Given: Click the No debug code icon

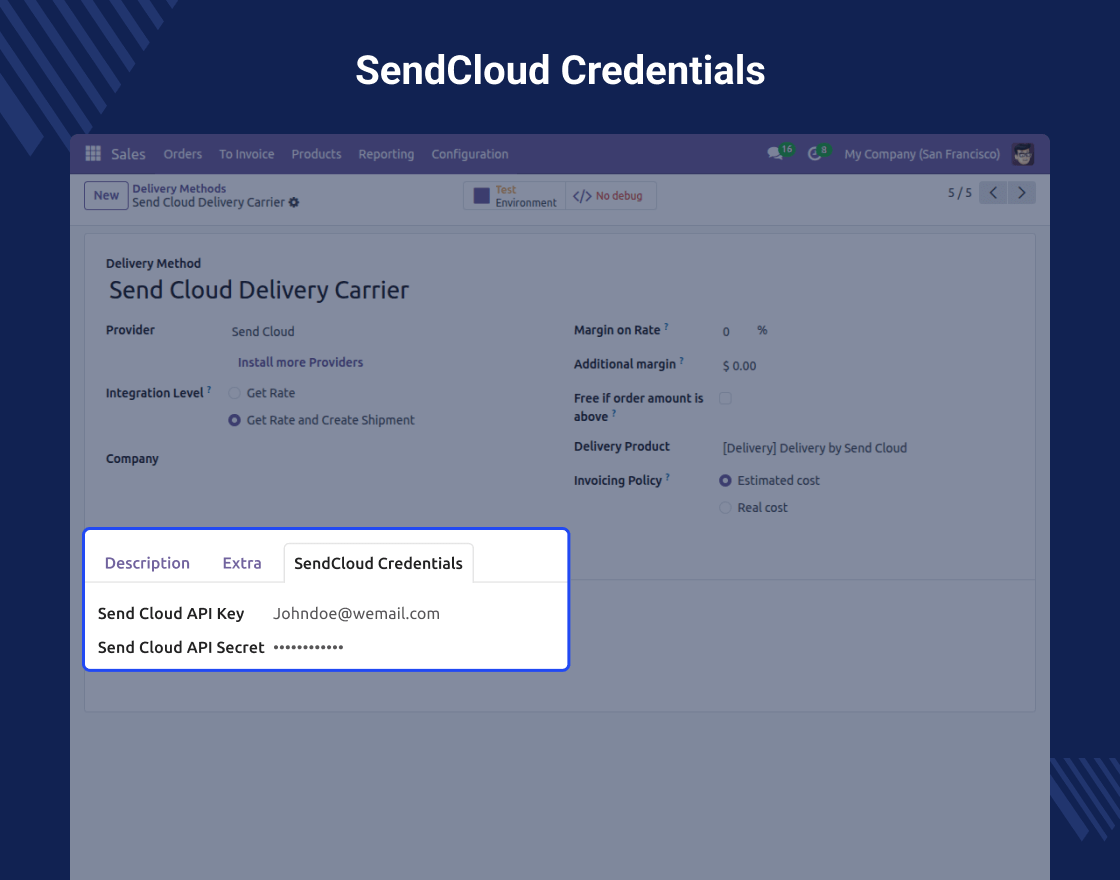Looking at the screenshot, I should click(582, 196).
